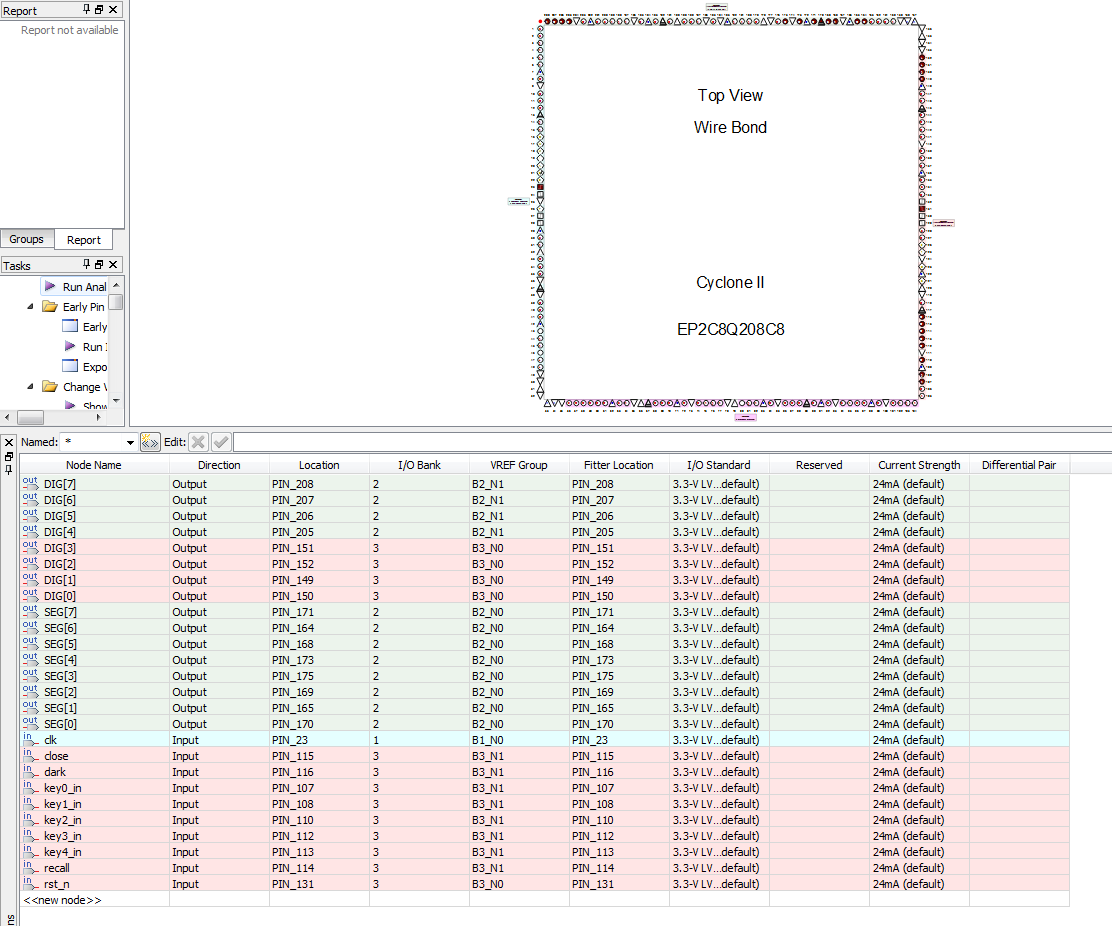Screen dimensions: 1112x926
Task: Sort by I/O Bank column header
Action: click(x=419, y=465)
